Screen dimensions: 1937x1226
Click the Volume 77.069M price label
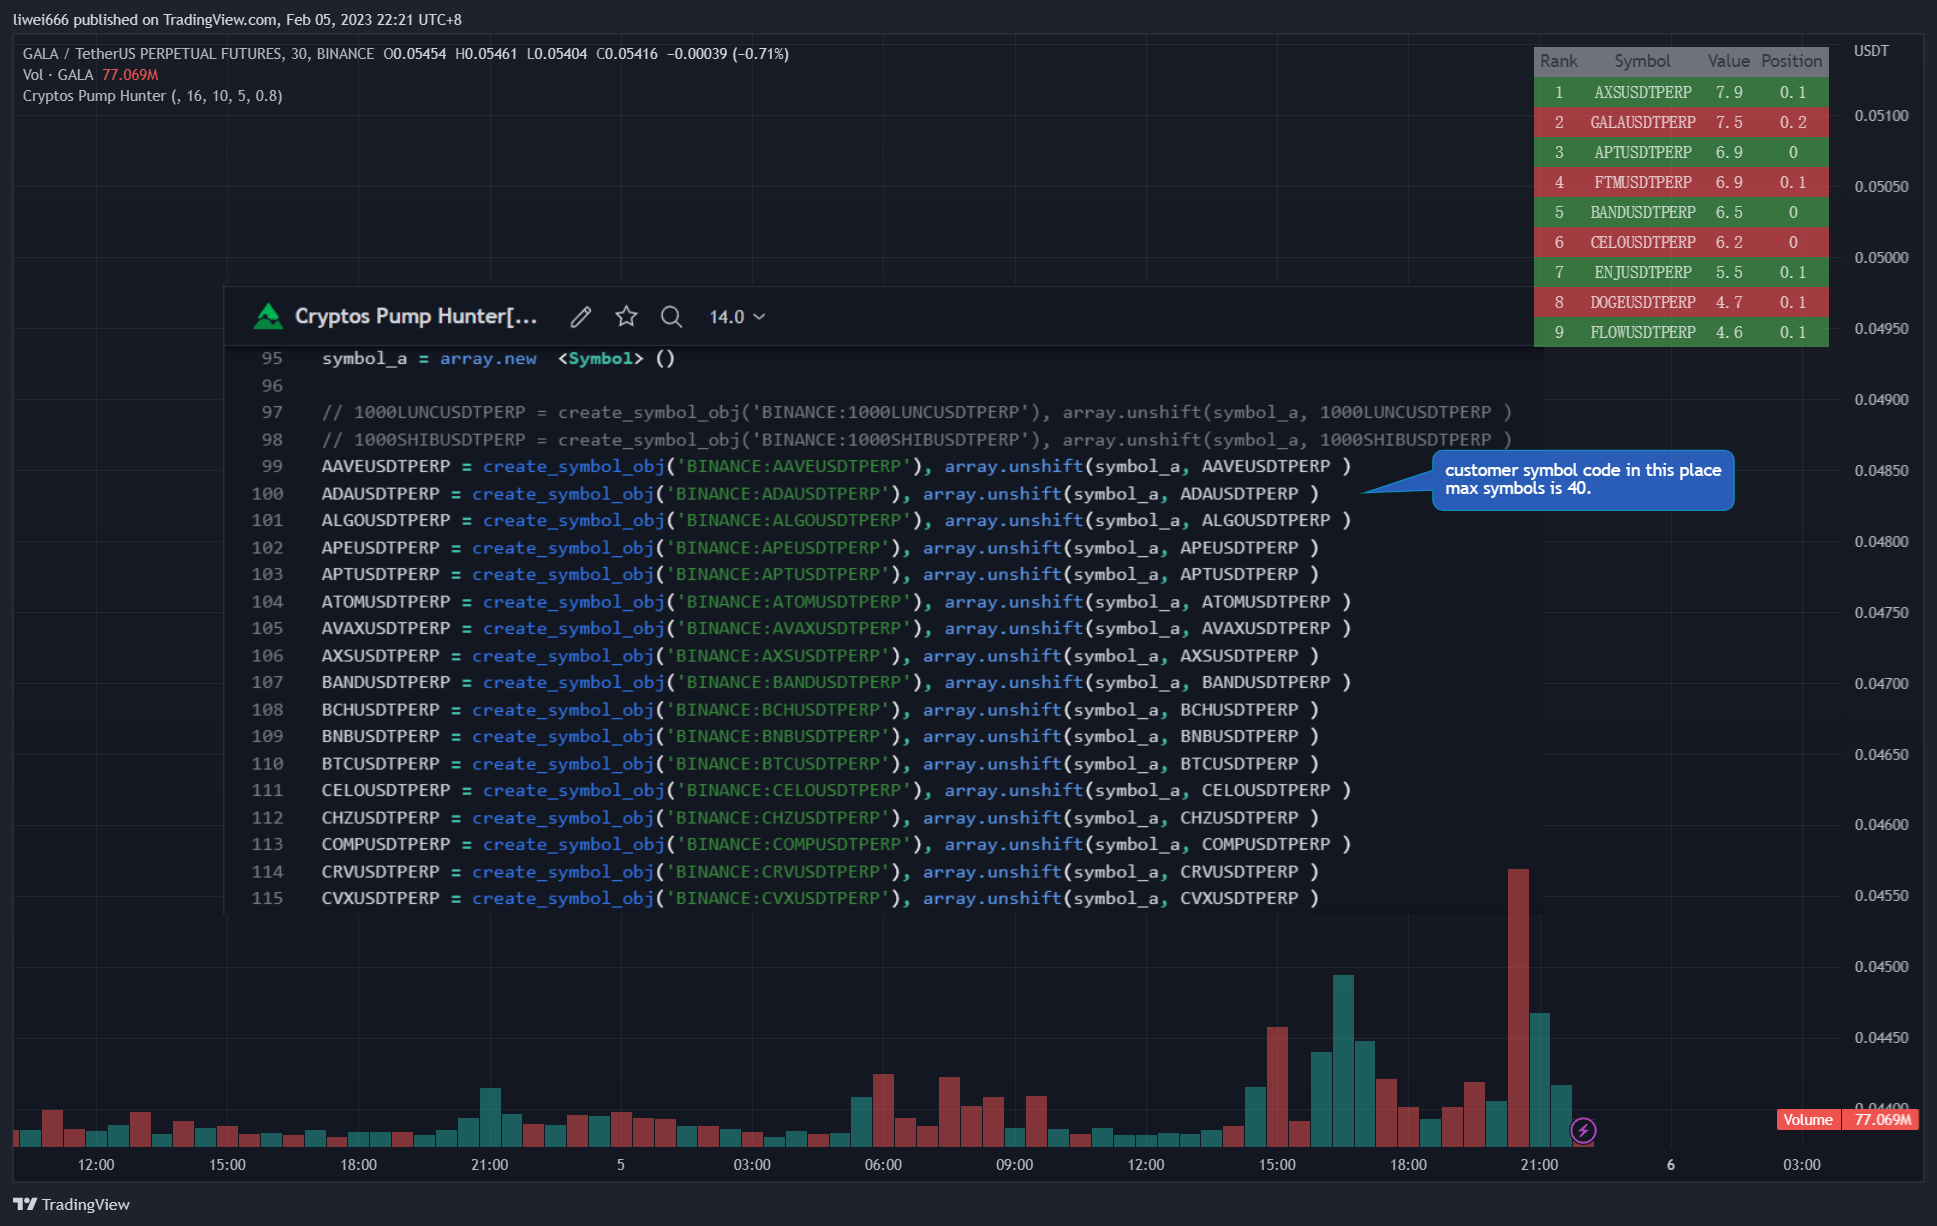click(1847, 1119)
